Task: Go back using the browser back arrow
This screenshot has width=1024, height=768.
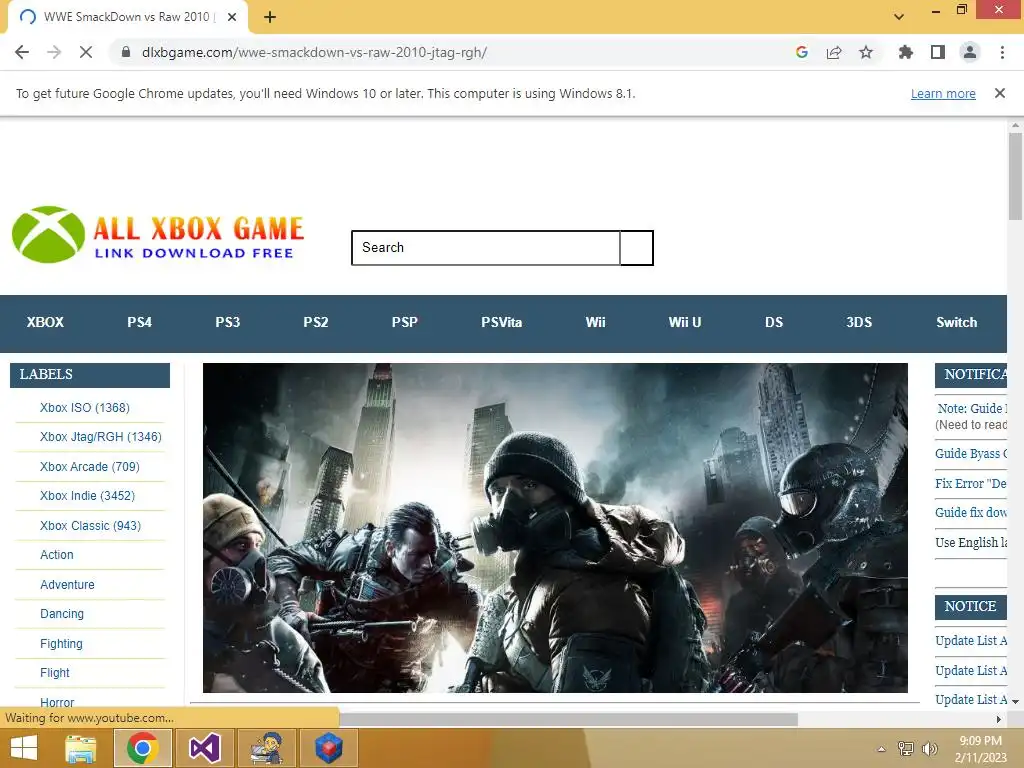Action: coord(22,52)
